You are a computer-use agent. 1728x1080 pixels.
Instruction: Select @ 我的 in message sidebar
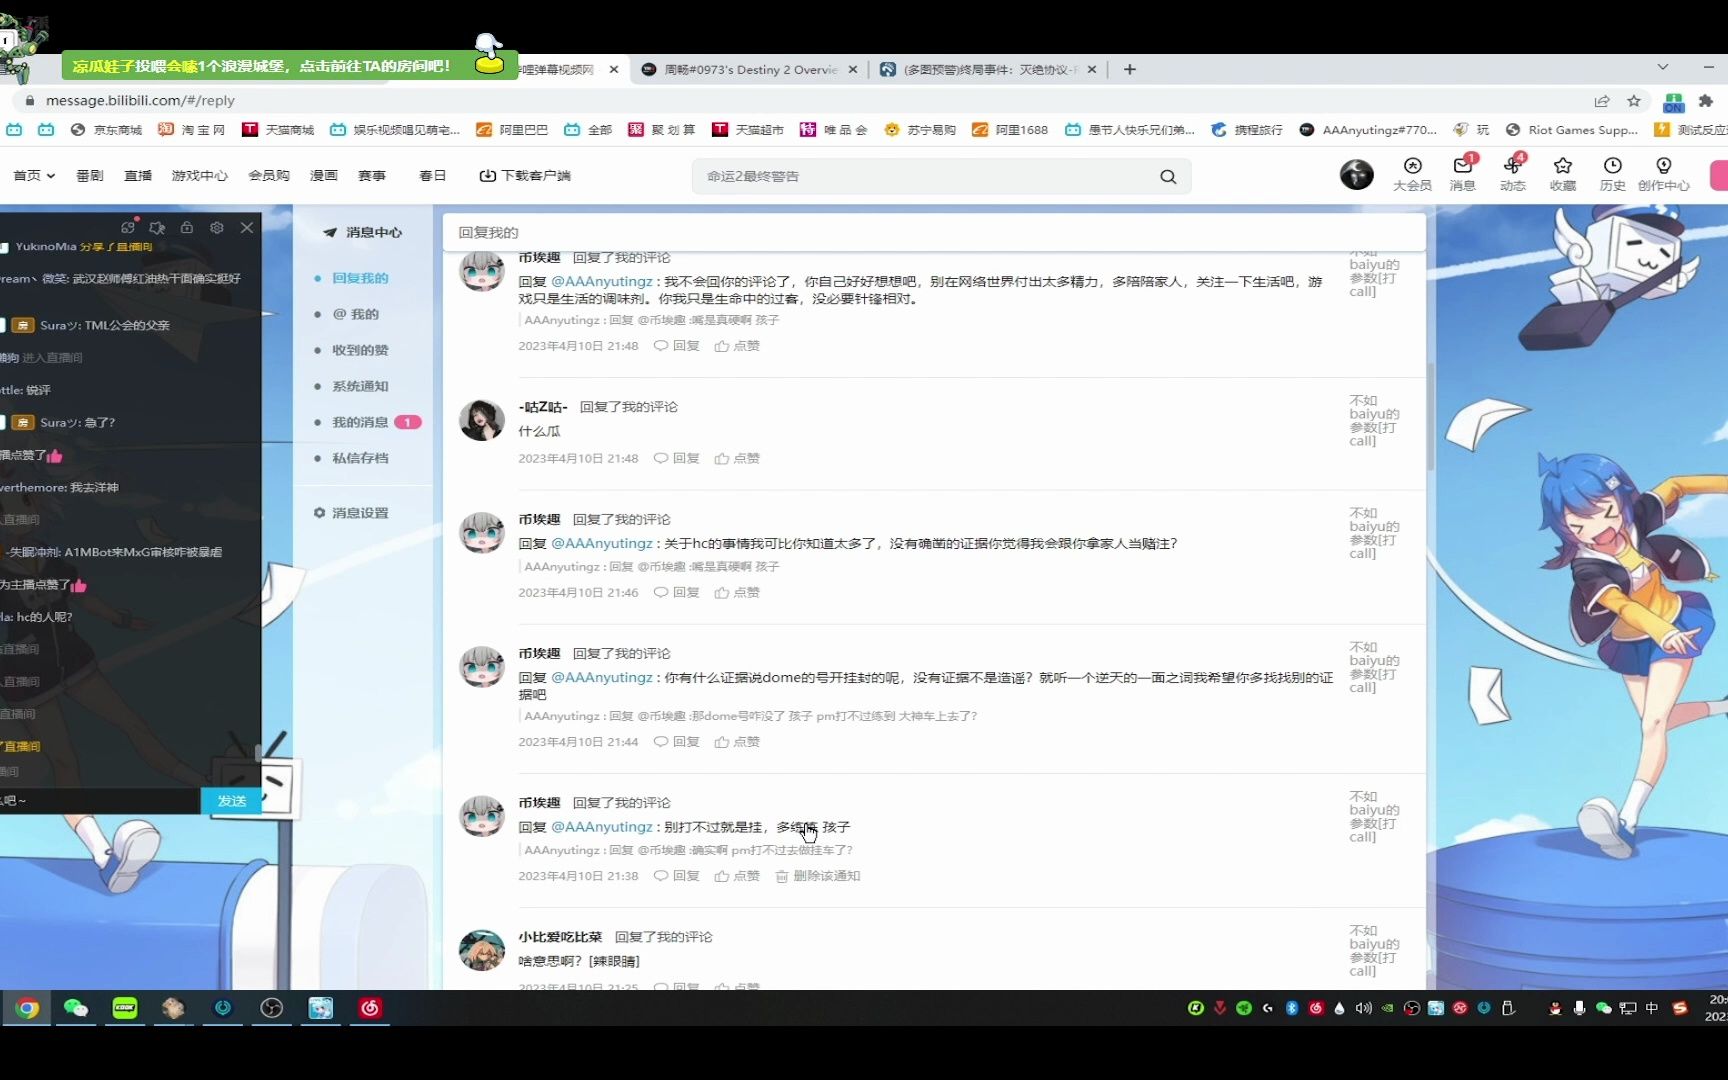[x=355, y=314]
